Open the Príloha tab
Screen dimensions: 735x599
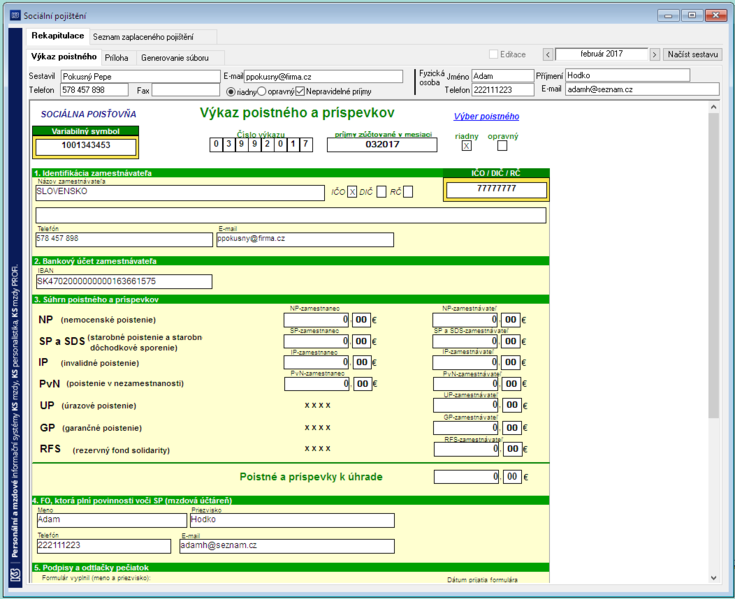(116, 58)
